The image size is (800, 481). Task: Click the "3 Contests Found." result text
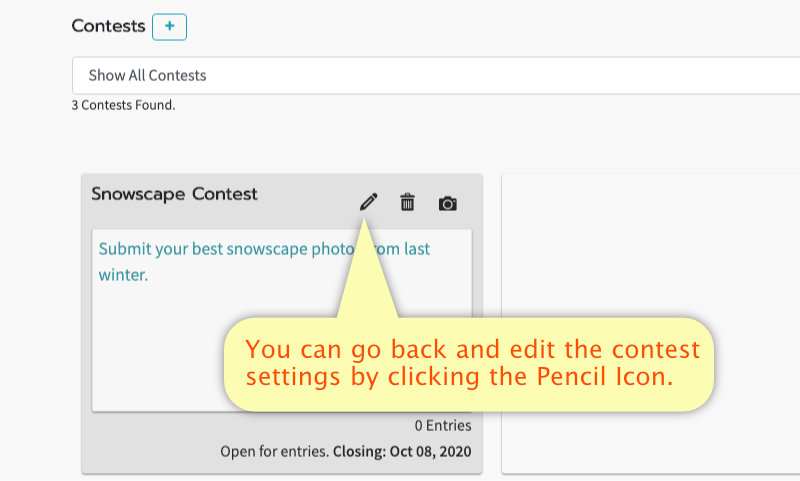(x=123, y=105)
